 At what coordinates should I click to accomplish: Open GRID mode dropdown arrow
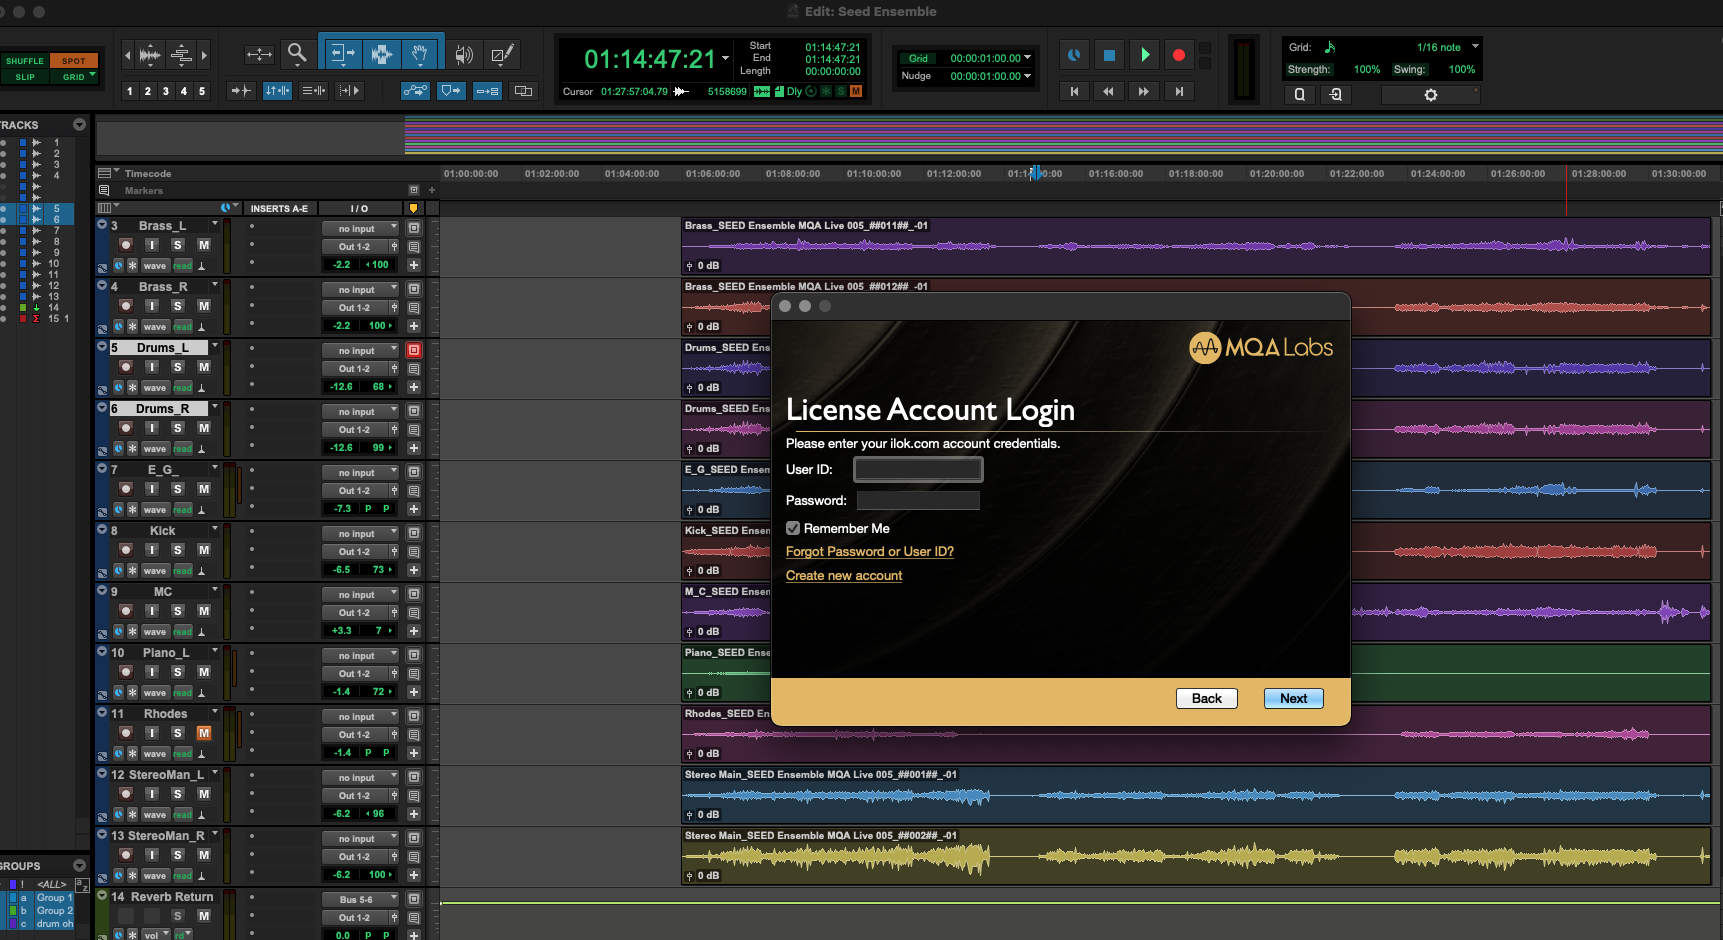coord(93,75)
